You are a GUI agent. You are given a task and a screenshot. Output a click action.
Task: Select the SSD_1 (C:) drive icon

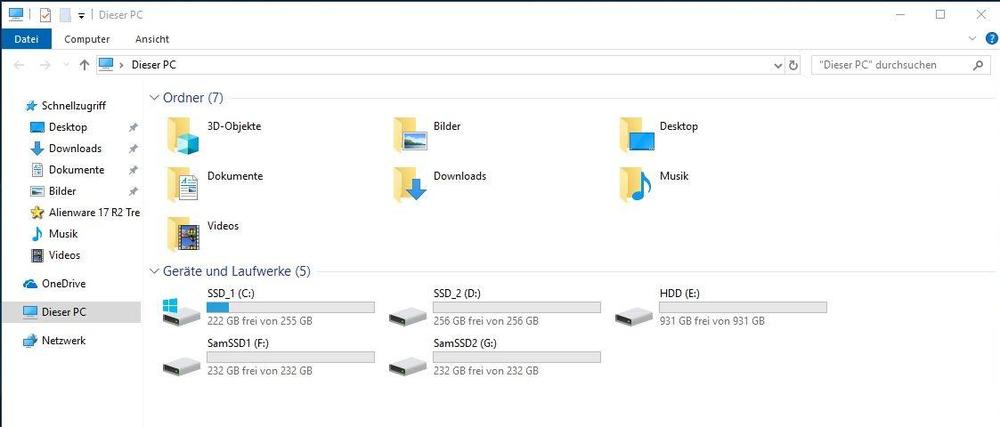[x=183, y=310]
